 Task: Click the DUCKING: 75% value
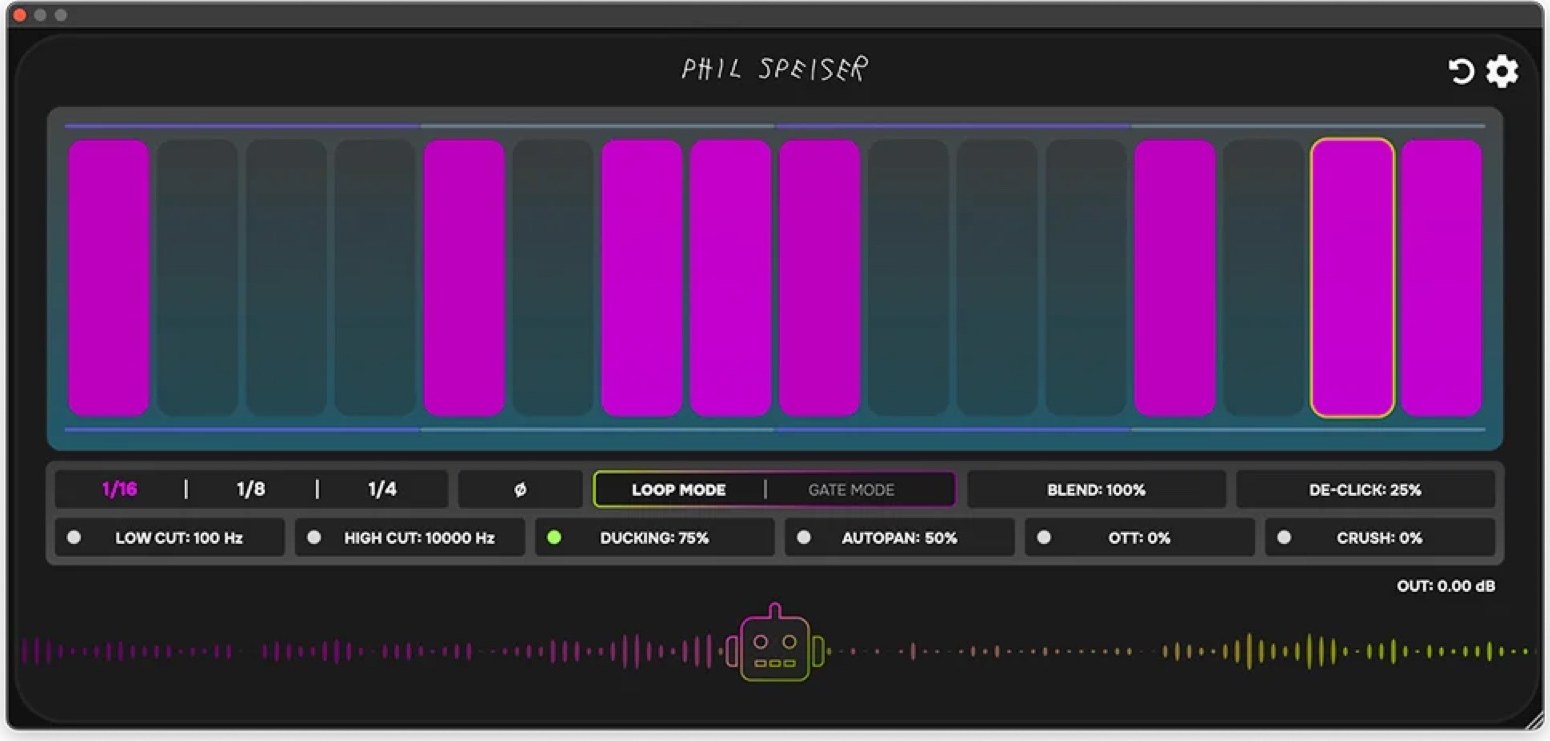tap(654, 538)
